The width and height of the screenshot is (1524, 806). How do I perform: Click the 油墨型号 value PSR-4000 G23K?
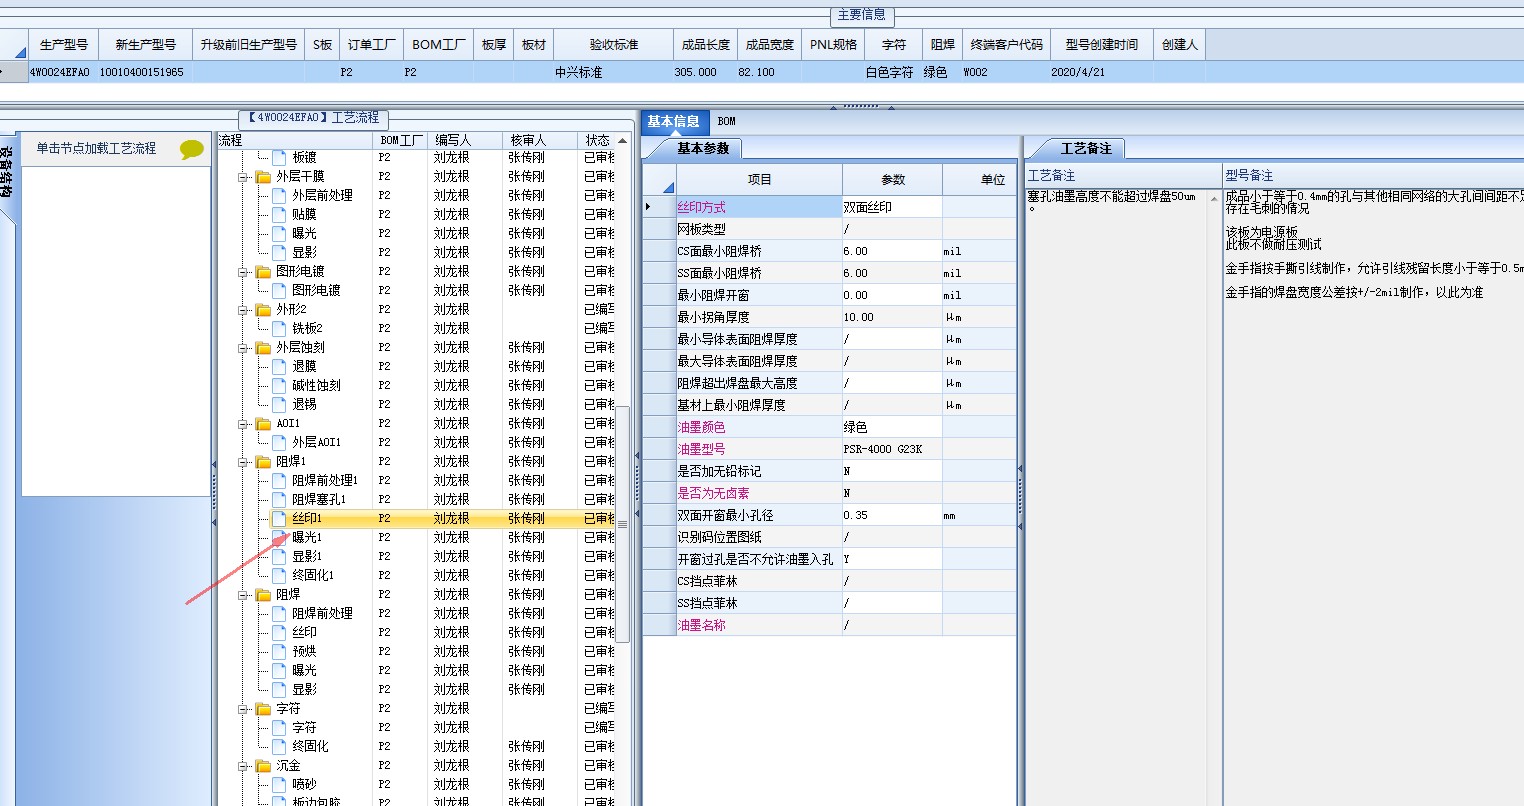(892, 449)
